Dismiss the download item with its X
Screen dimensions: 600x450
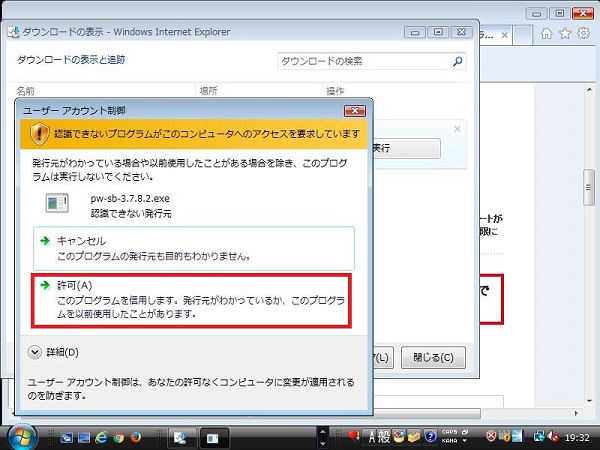pos(457,129)
